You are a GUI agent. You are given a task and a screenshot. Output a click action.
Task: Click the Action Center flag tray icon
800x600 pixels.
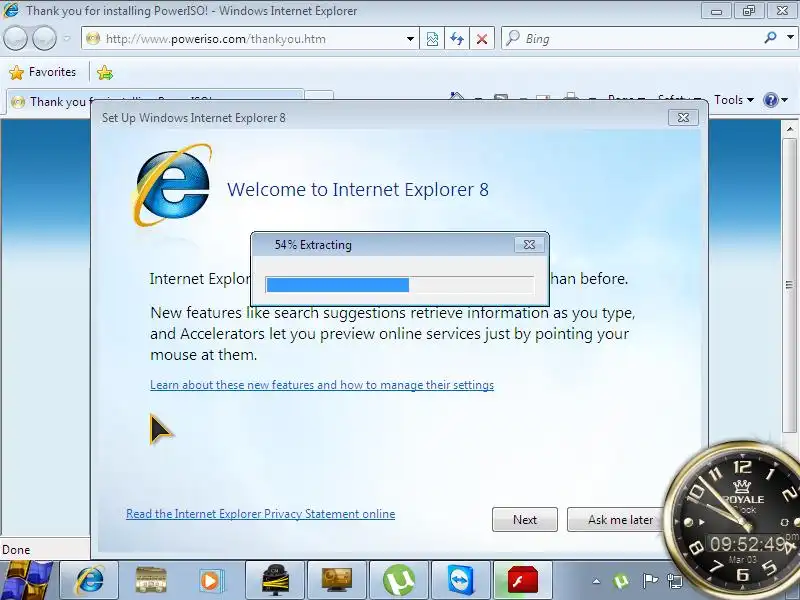pos(649,581)
